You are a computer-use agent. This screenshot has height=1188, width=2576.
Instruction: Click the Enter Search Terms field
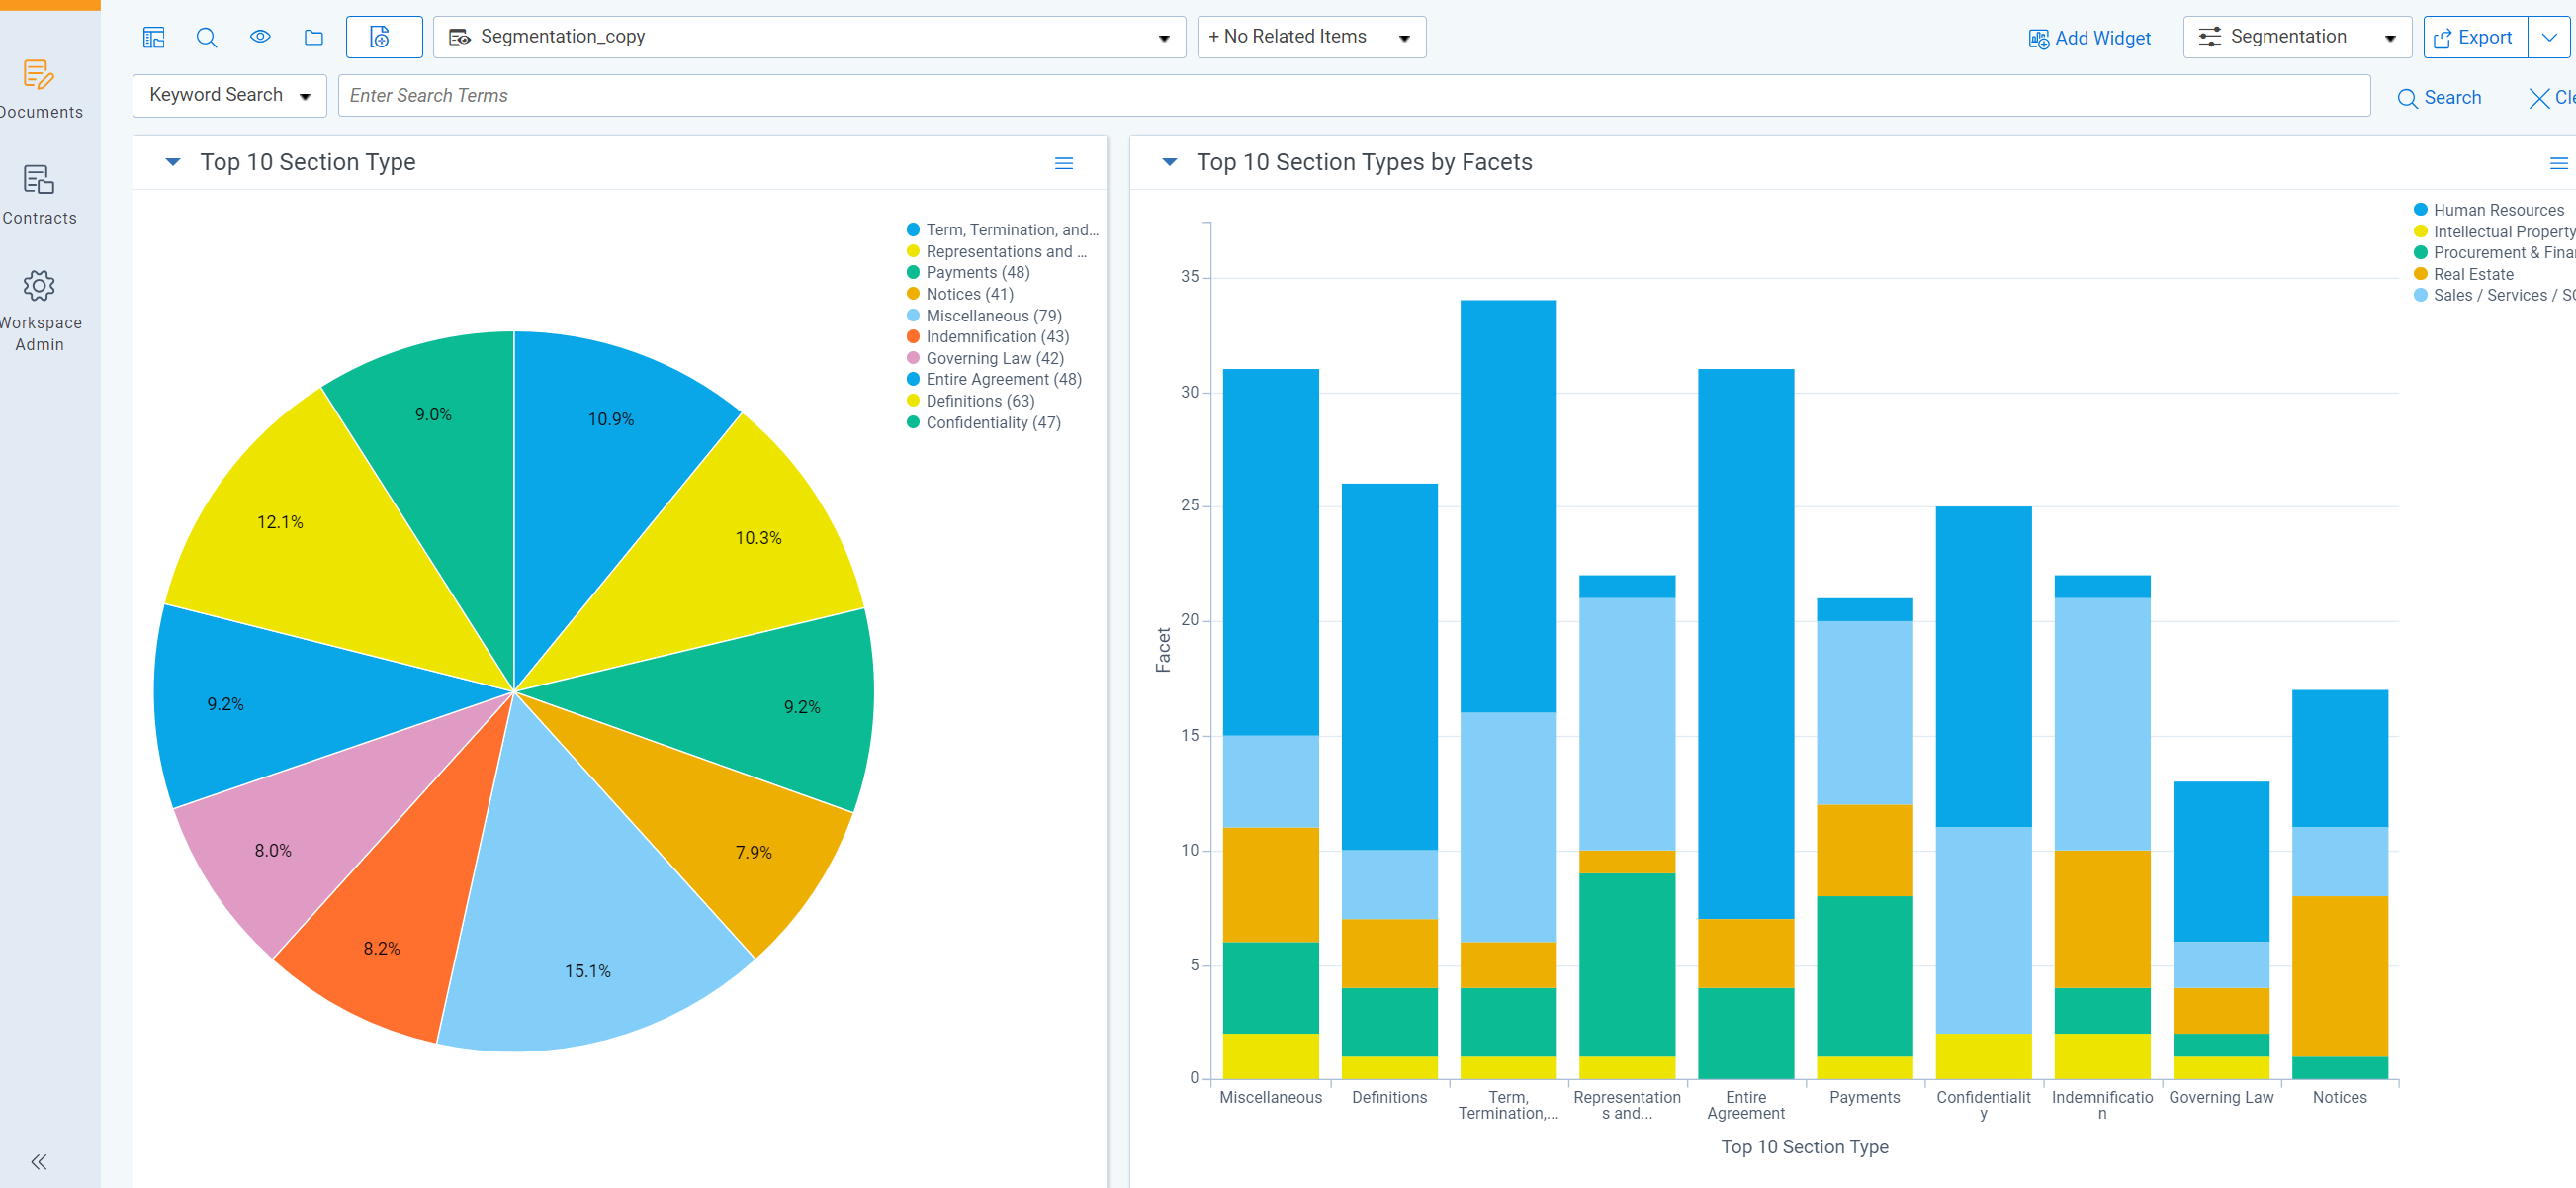(1354, 95)
